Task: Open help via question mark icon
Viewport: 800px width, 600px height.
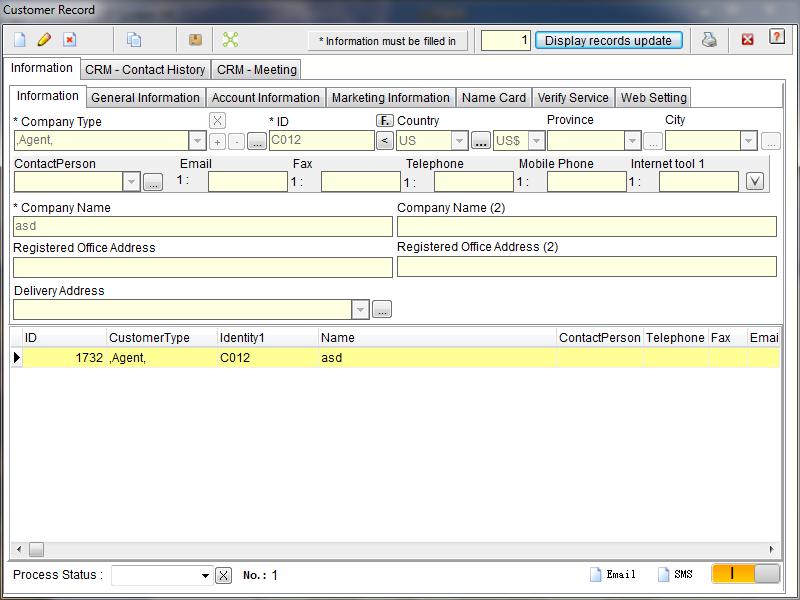Action: [x=777, y=37]
